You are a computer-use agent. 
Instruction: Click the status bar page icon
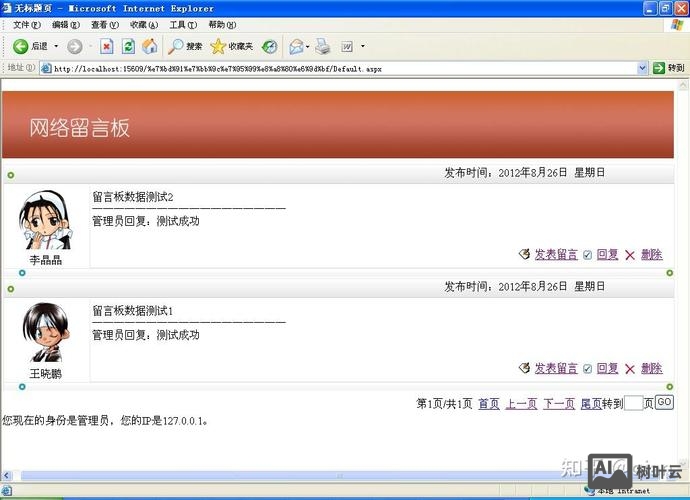point(7,491)
